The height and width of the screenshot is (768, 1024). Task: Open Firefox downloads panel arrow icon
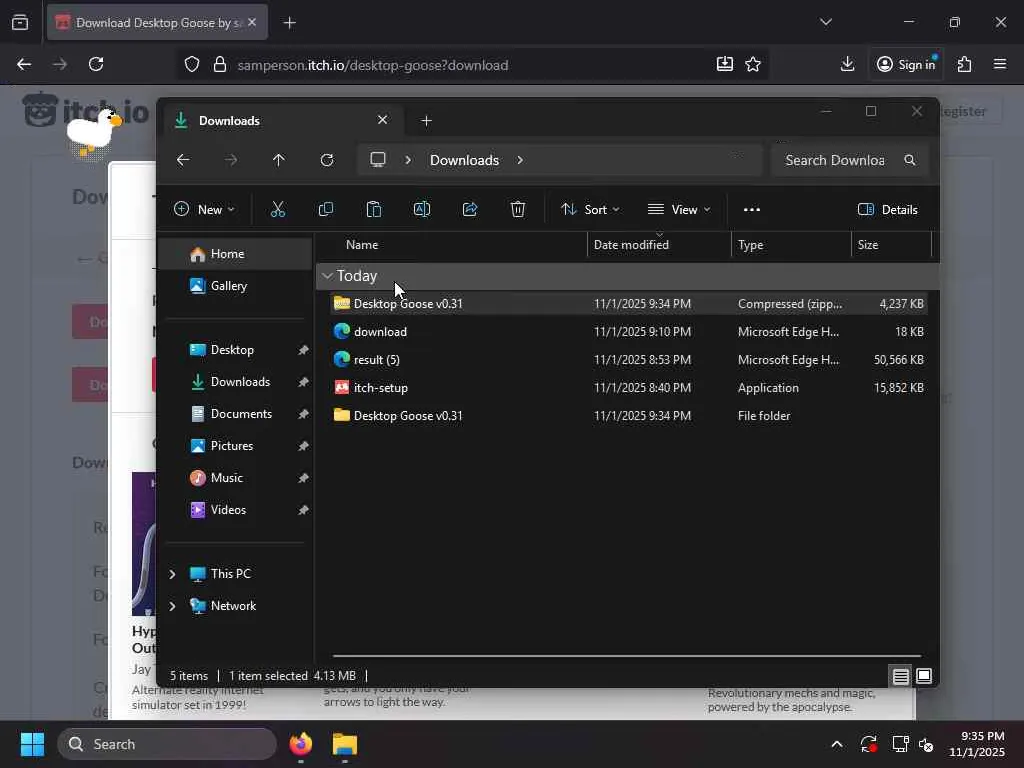(x=847, y=64)
